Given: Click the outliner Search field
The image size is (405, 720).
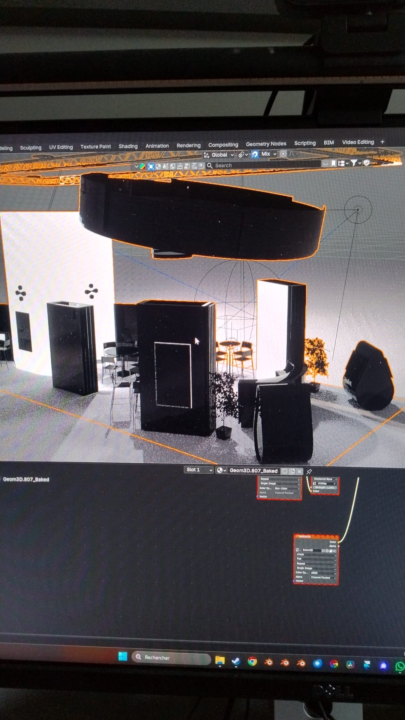Looking at the screenshot, I should (x=262, y=165).
